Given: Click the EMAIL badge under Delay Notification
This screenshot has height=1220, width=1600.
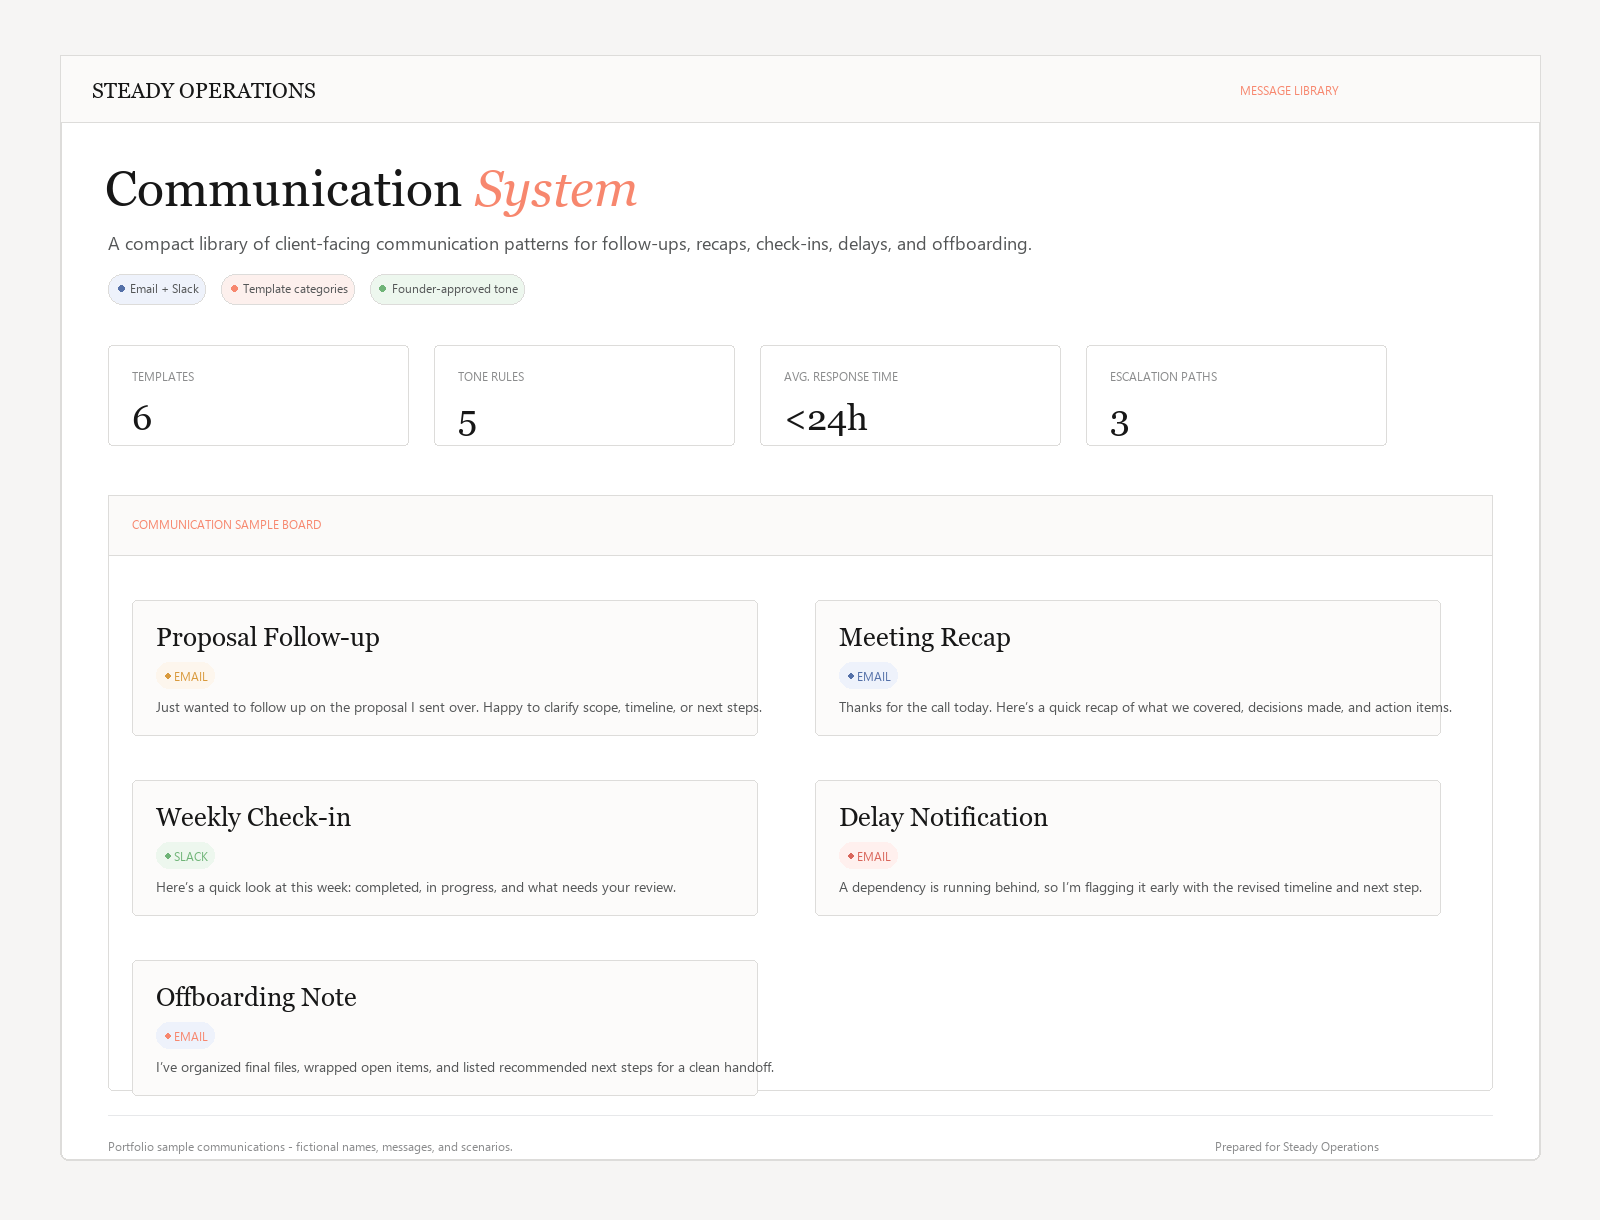Looking at the screenshot, I should 868,857.
